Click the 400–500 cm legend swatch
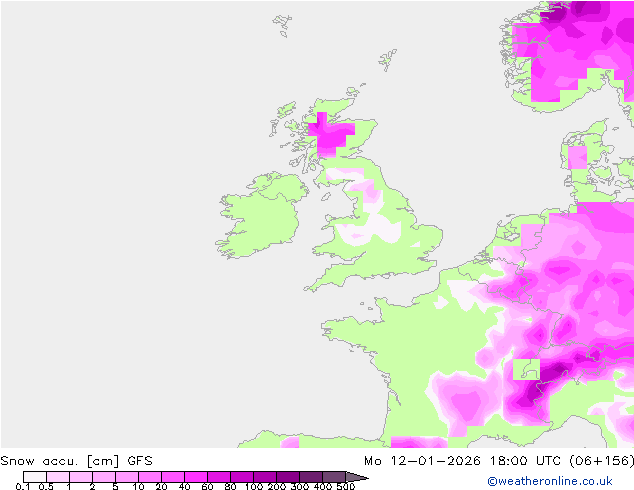Image resolution: width=634 pixels, height=490 pixels. [334, 477]
